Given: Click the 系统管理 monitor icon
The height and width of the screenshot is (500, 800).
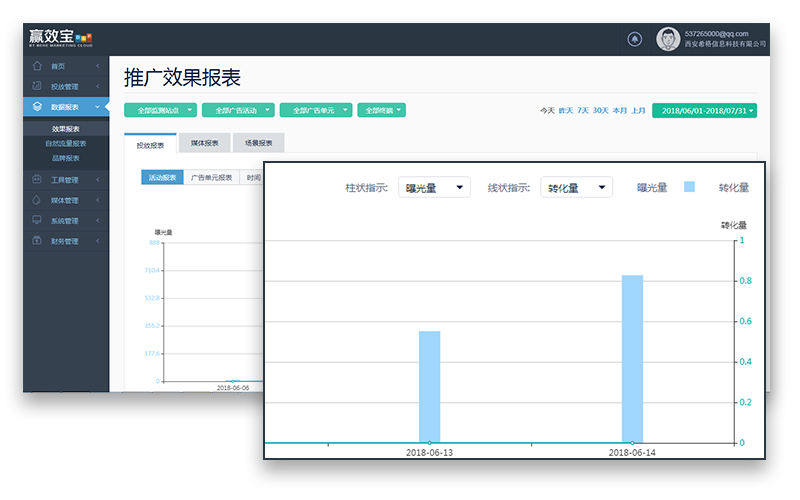Looking at the screenshot, I should 37,220.
